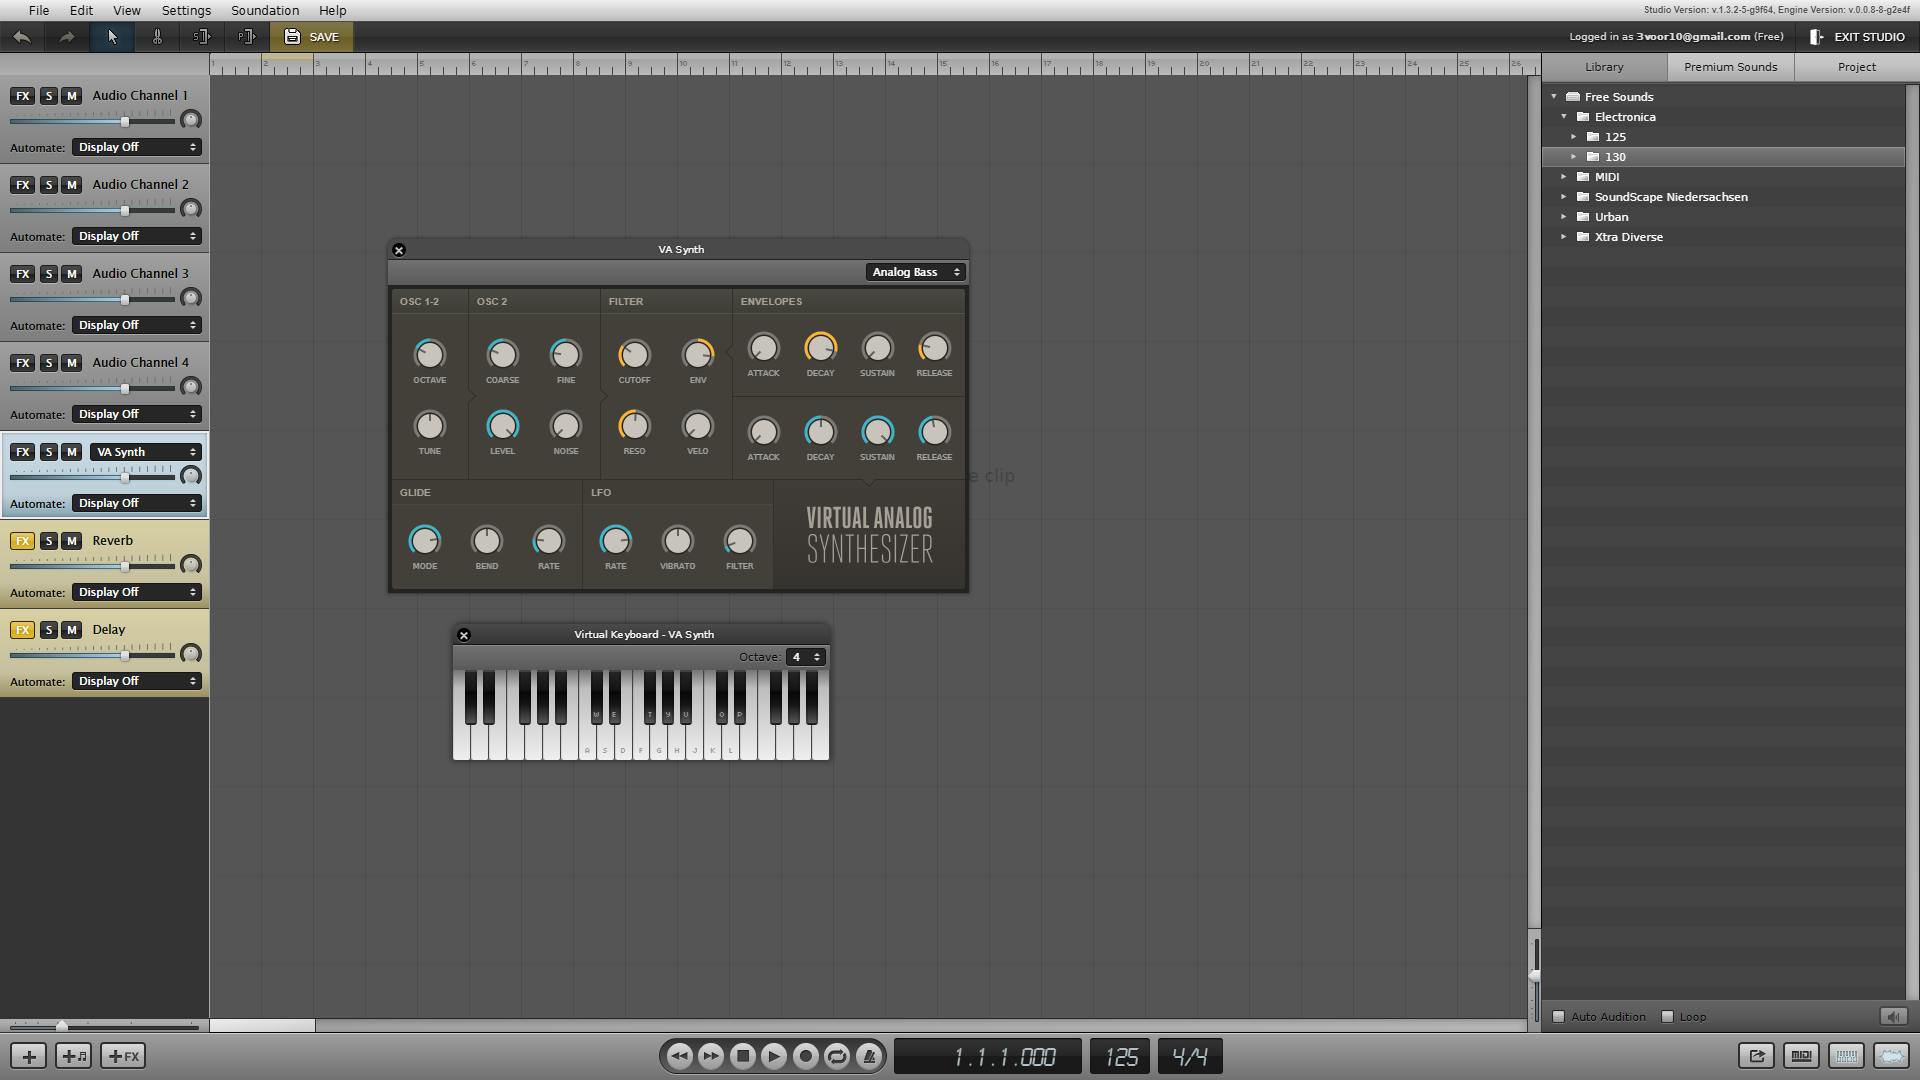Toggle loop playback icon in transport
The width and height of the screenshot is (1920, 1080).
(837, 1056)
